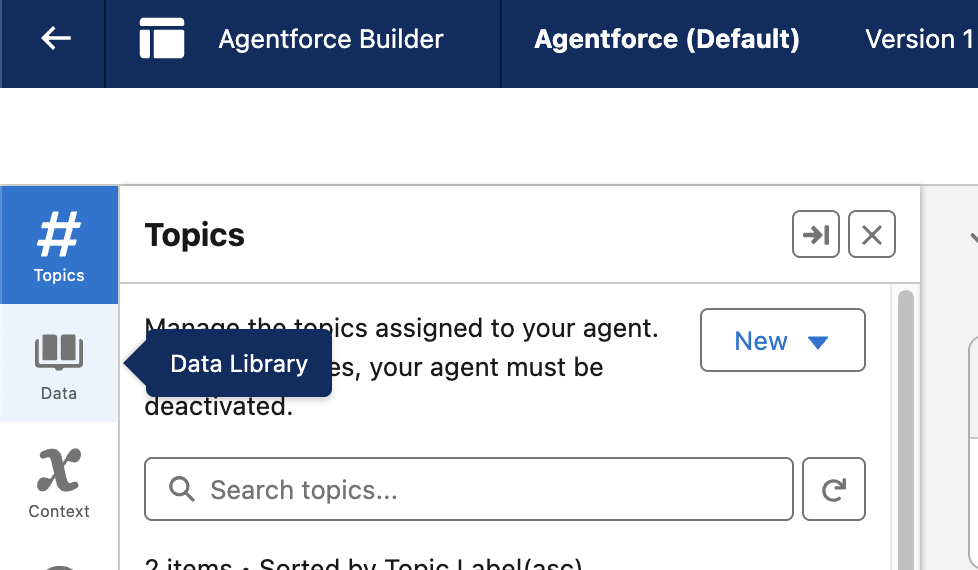This screenshot has width=978, height=570.
Task: Click the magnifier icon in topics search
Action: tap(181, 490)
